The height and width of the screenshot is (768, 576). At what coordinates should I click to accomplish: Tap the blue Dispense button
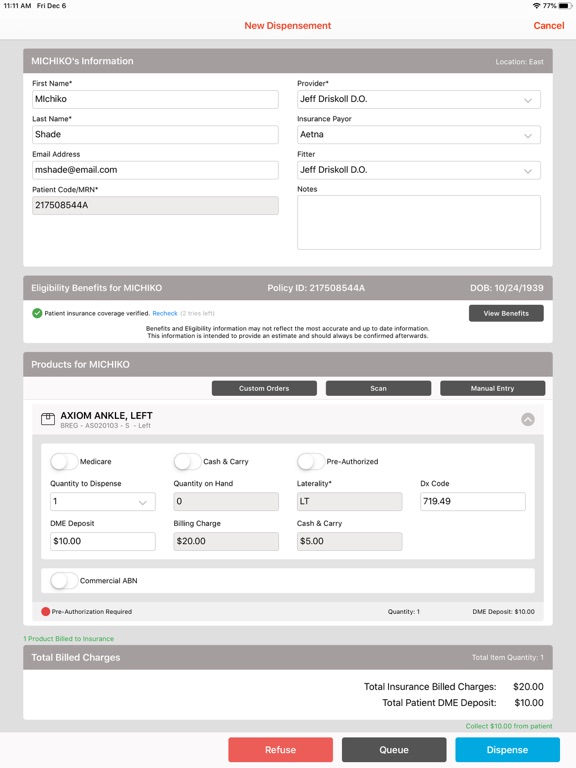[507, 750]
